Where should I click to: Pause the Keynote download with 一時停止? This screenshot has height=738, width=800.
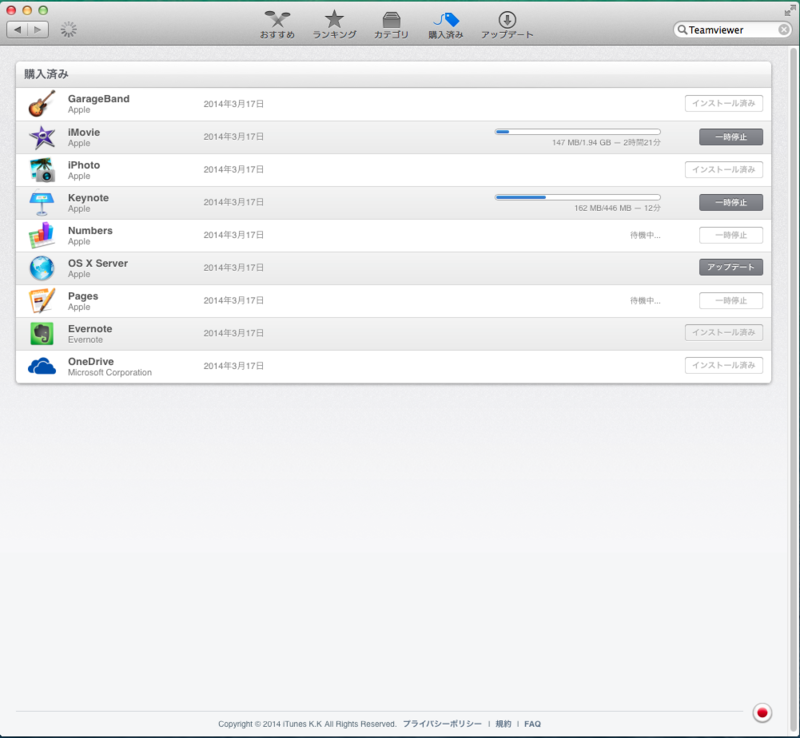click(x=731, y=202)
